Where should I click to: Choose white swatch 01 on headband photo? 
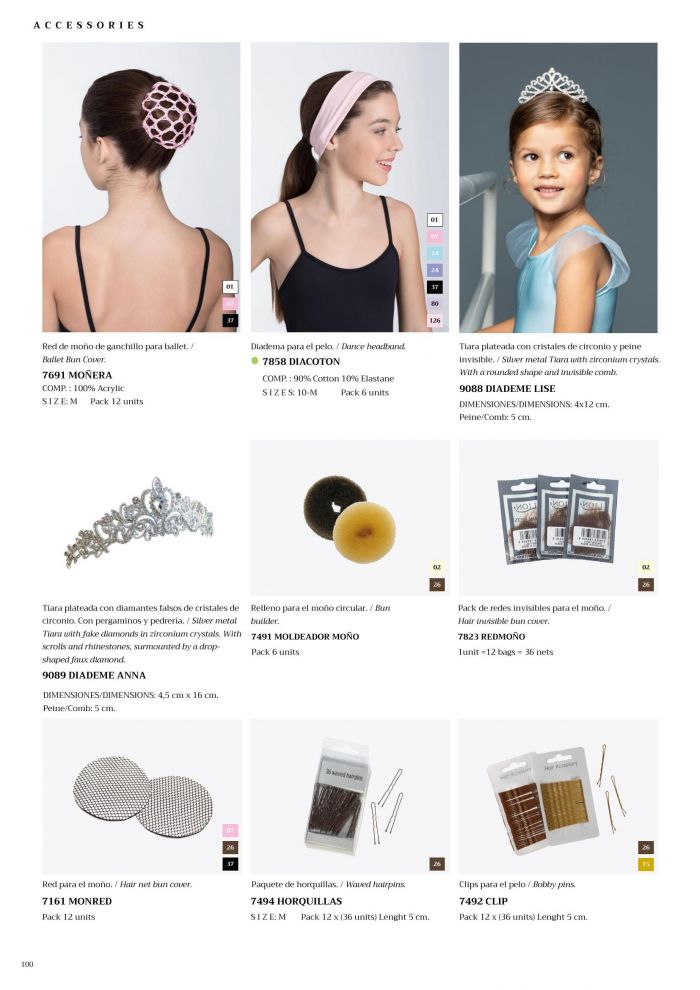[434, 220]
